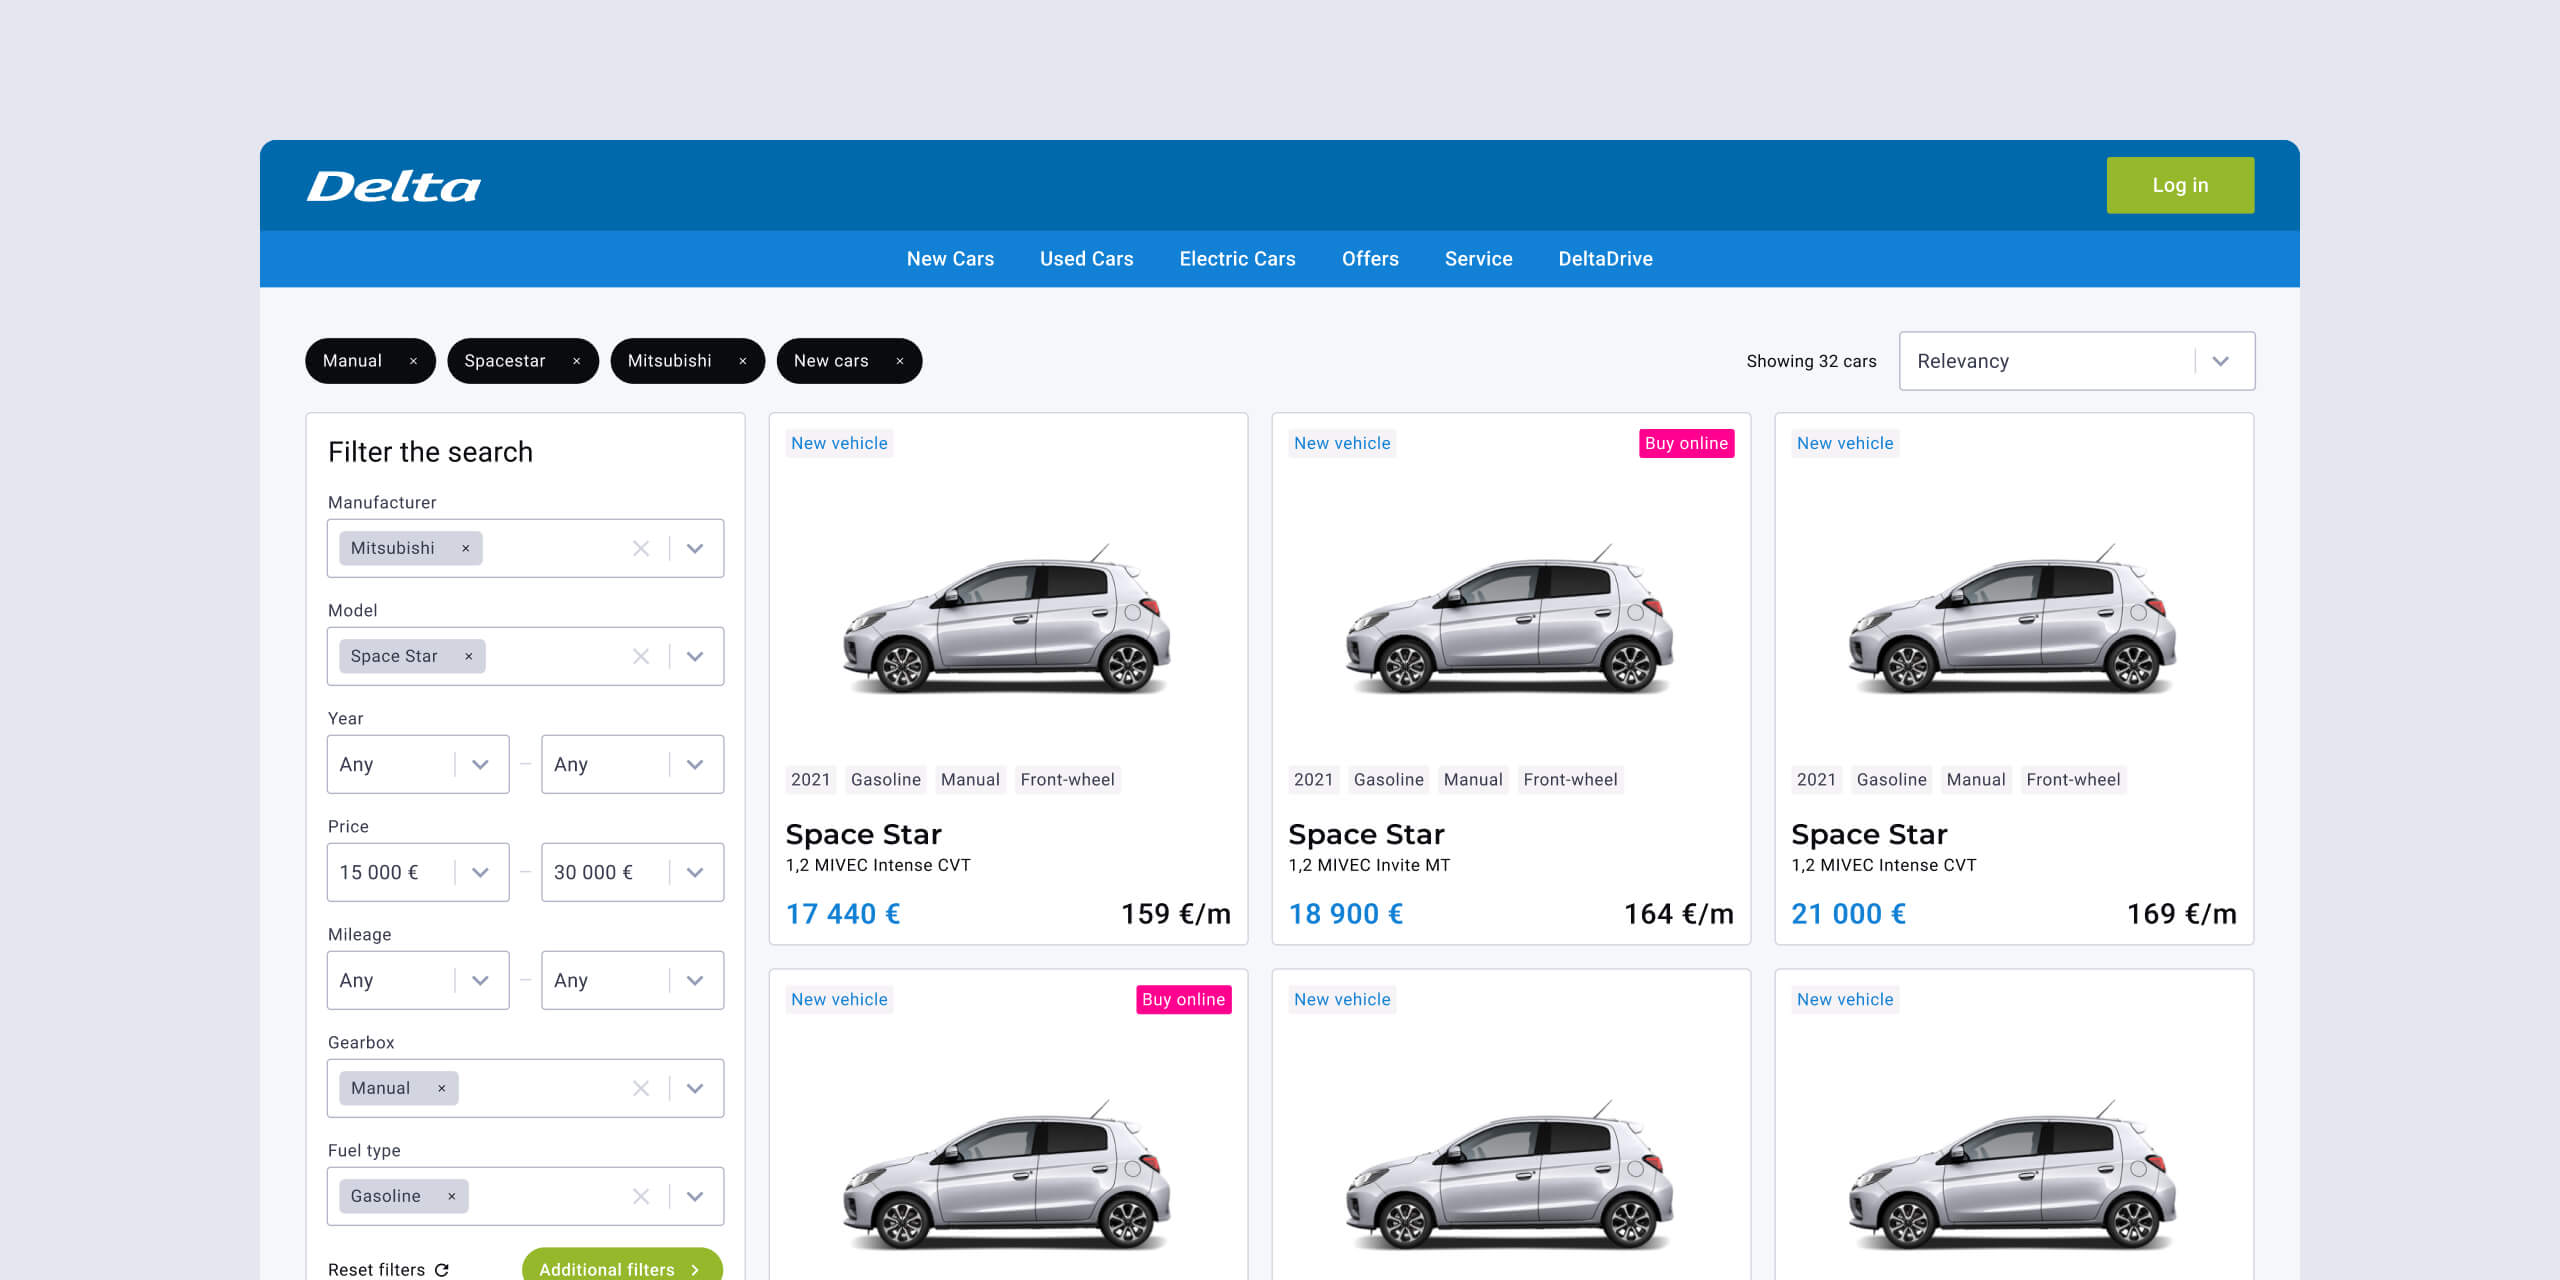2560x1280 pixels.
Task: Open the Used Cars menu
Action: [x=1086, y=259]
